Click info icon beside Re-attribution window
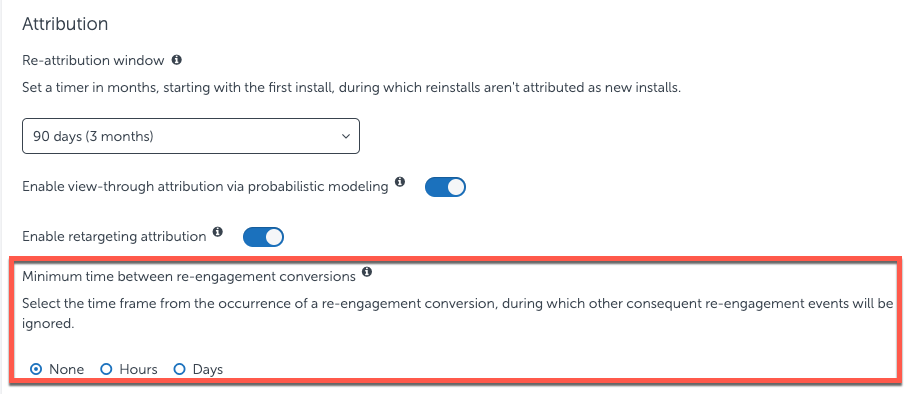 coord(177,59)
